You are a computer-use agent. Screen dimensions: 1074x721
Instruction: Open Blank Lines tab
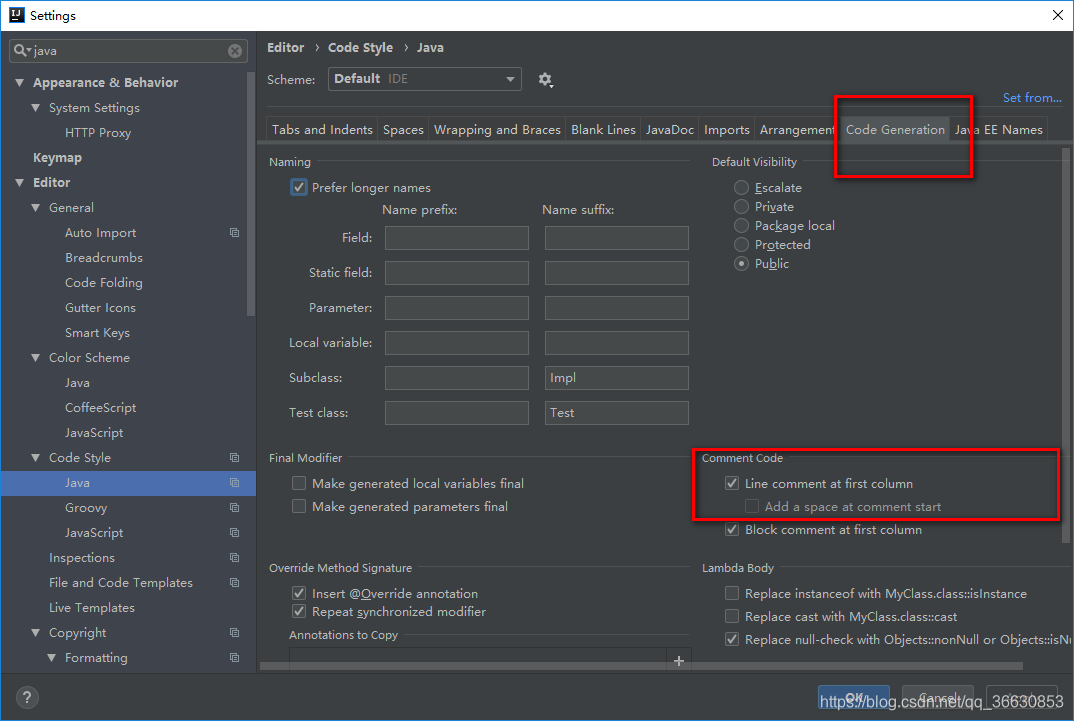point(603,129)
